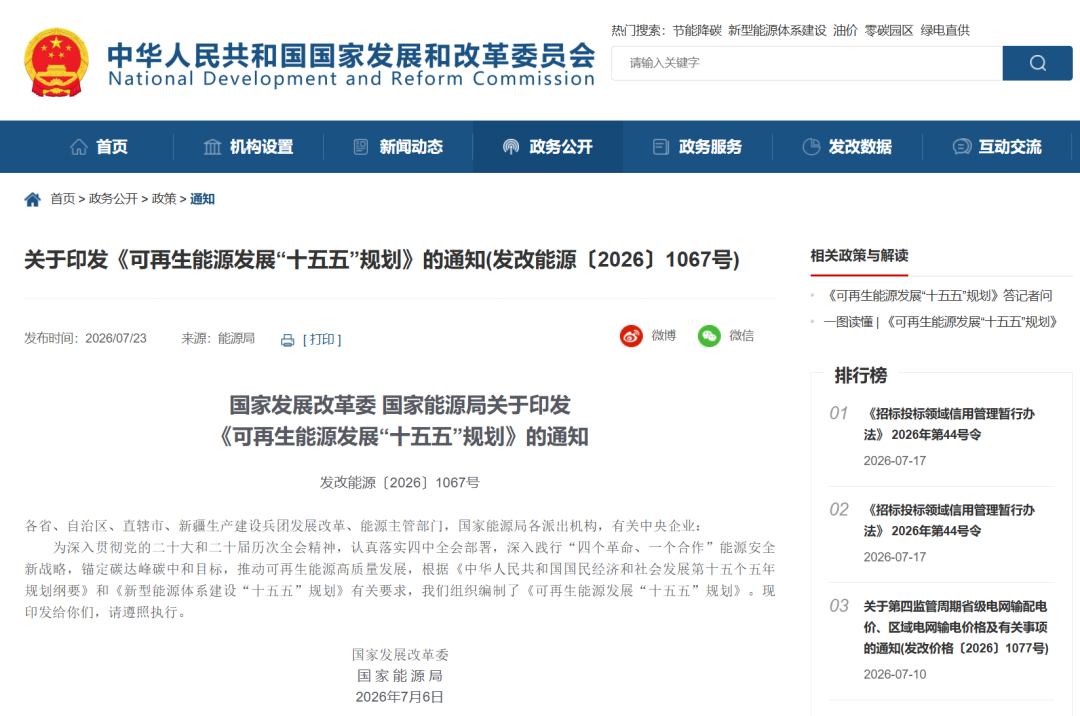
Task: Click the breadcrumb house icon
Action: tap(32, 200)
